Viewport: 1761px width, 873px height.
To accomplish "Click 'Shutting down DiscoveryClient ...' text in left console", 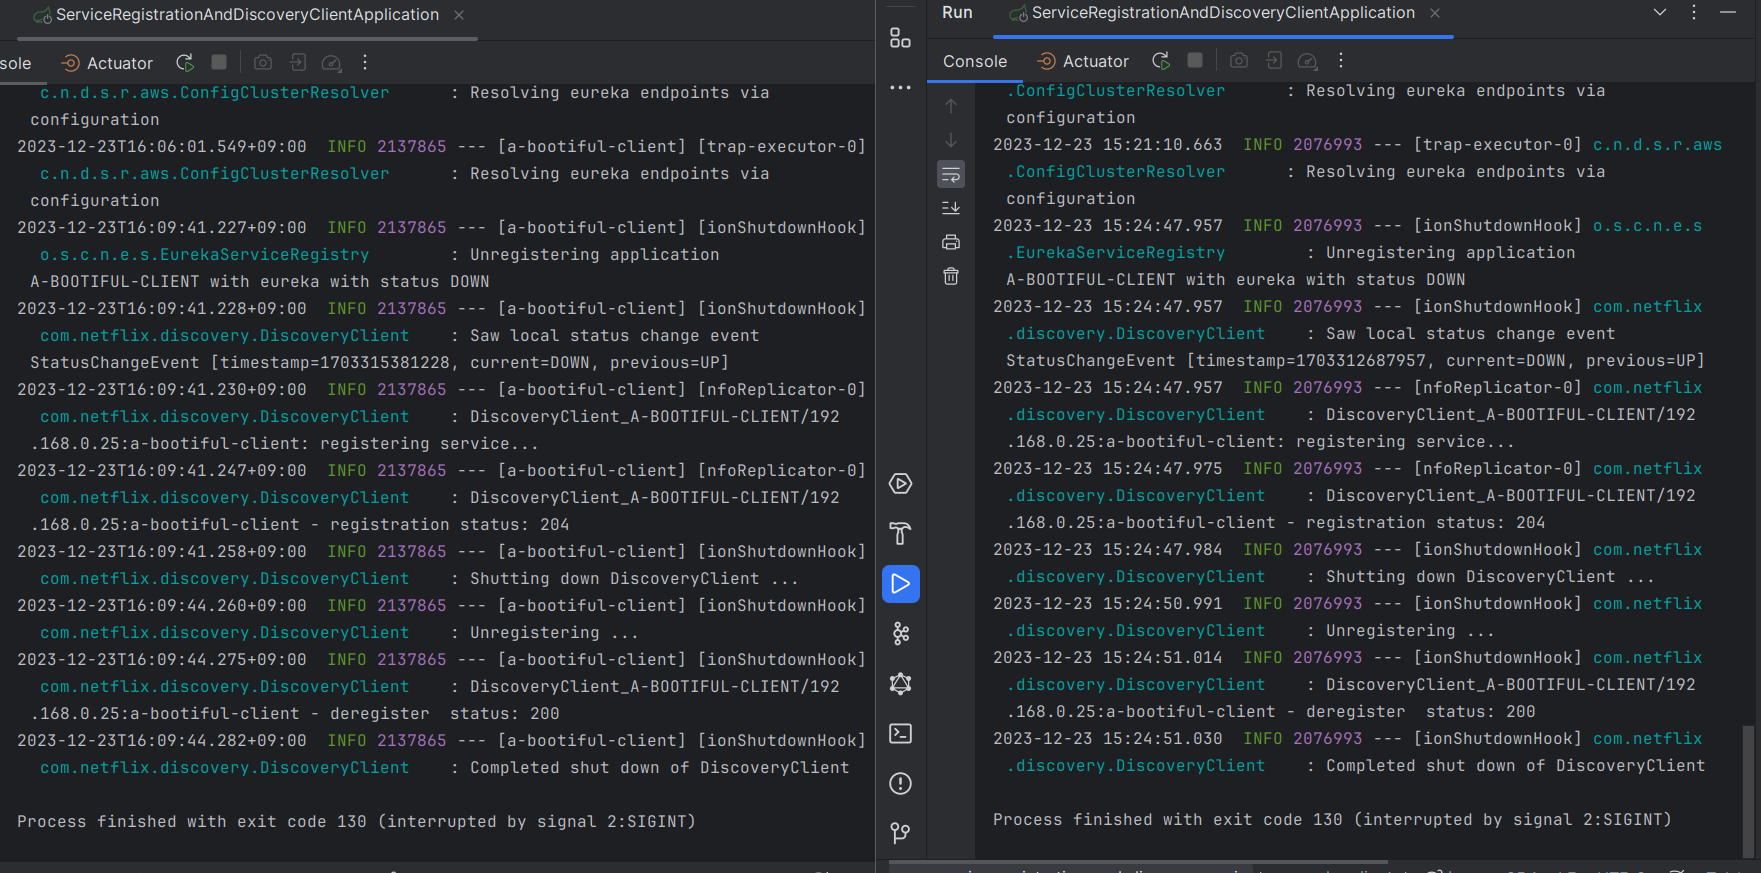I will pos(635,579).
